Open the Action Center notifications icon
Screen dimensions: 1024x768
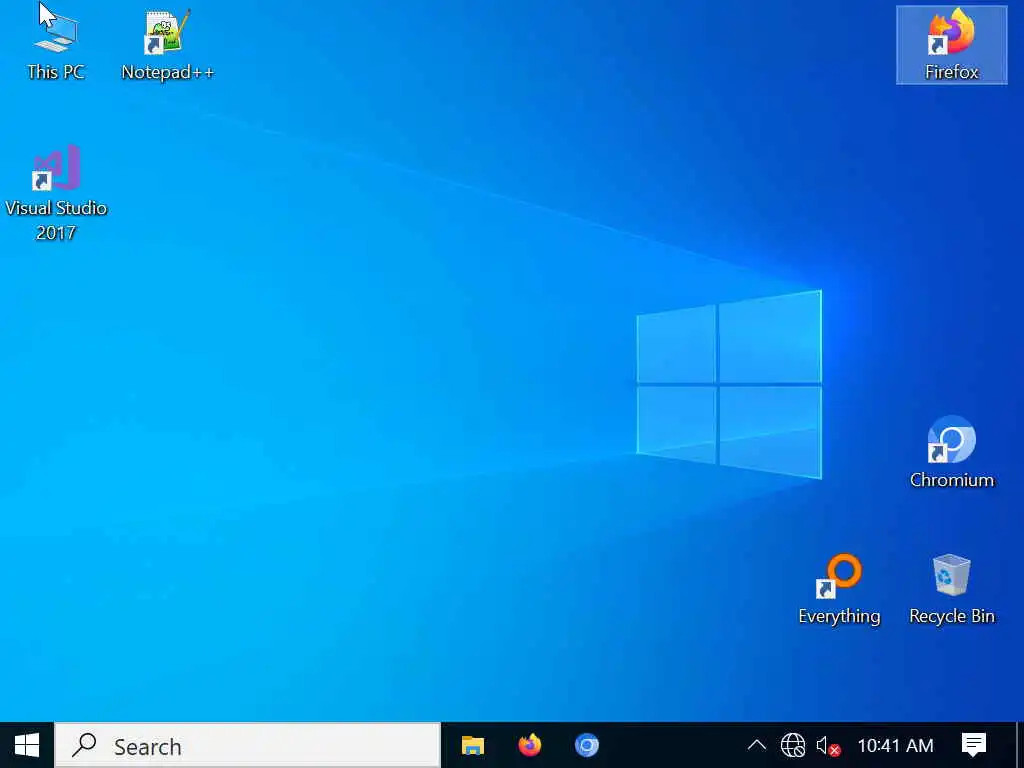[973, 745]
